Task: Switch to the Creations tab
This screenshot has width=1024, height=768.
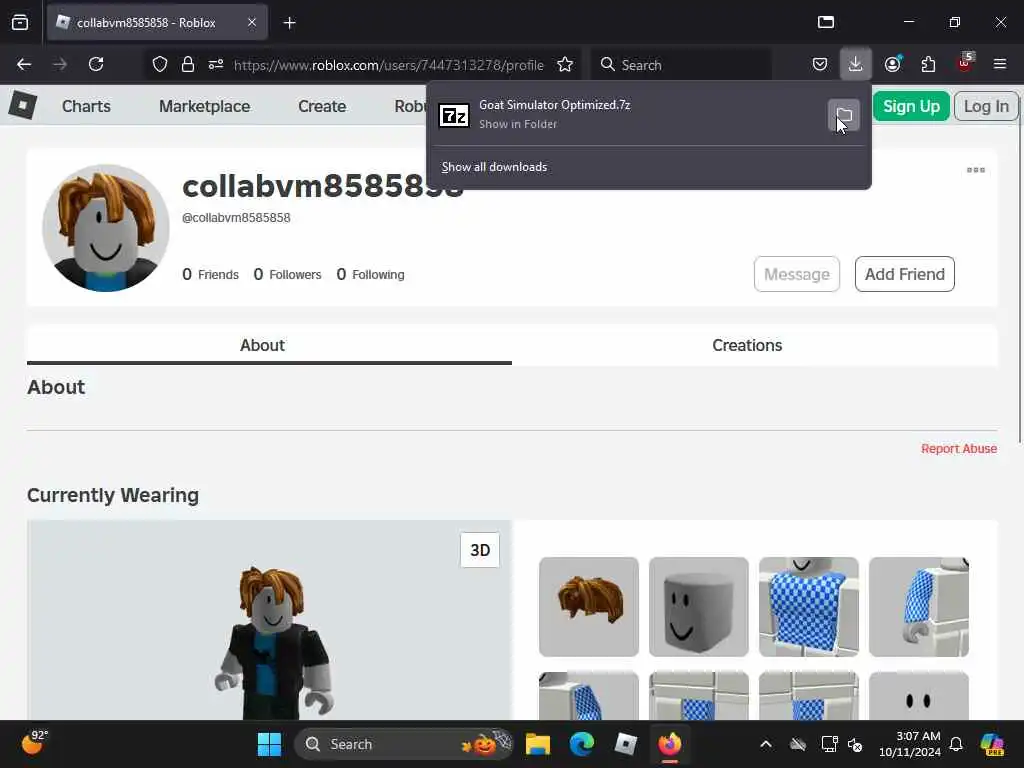Action: click(747, 345)
